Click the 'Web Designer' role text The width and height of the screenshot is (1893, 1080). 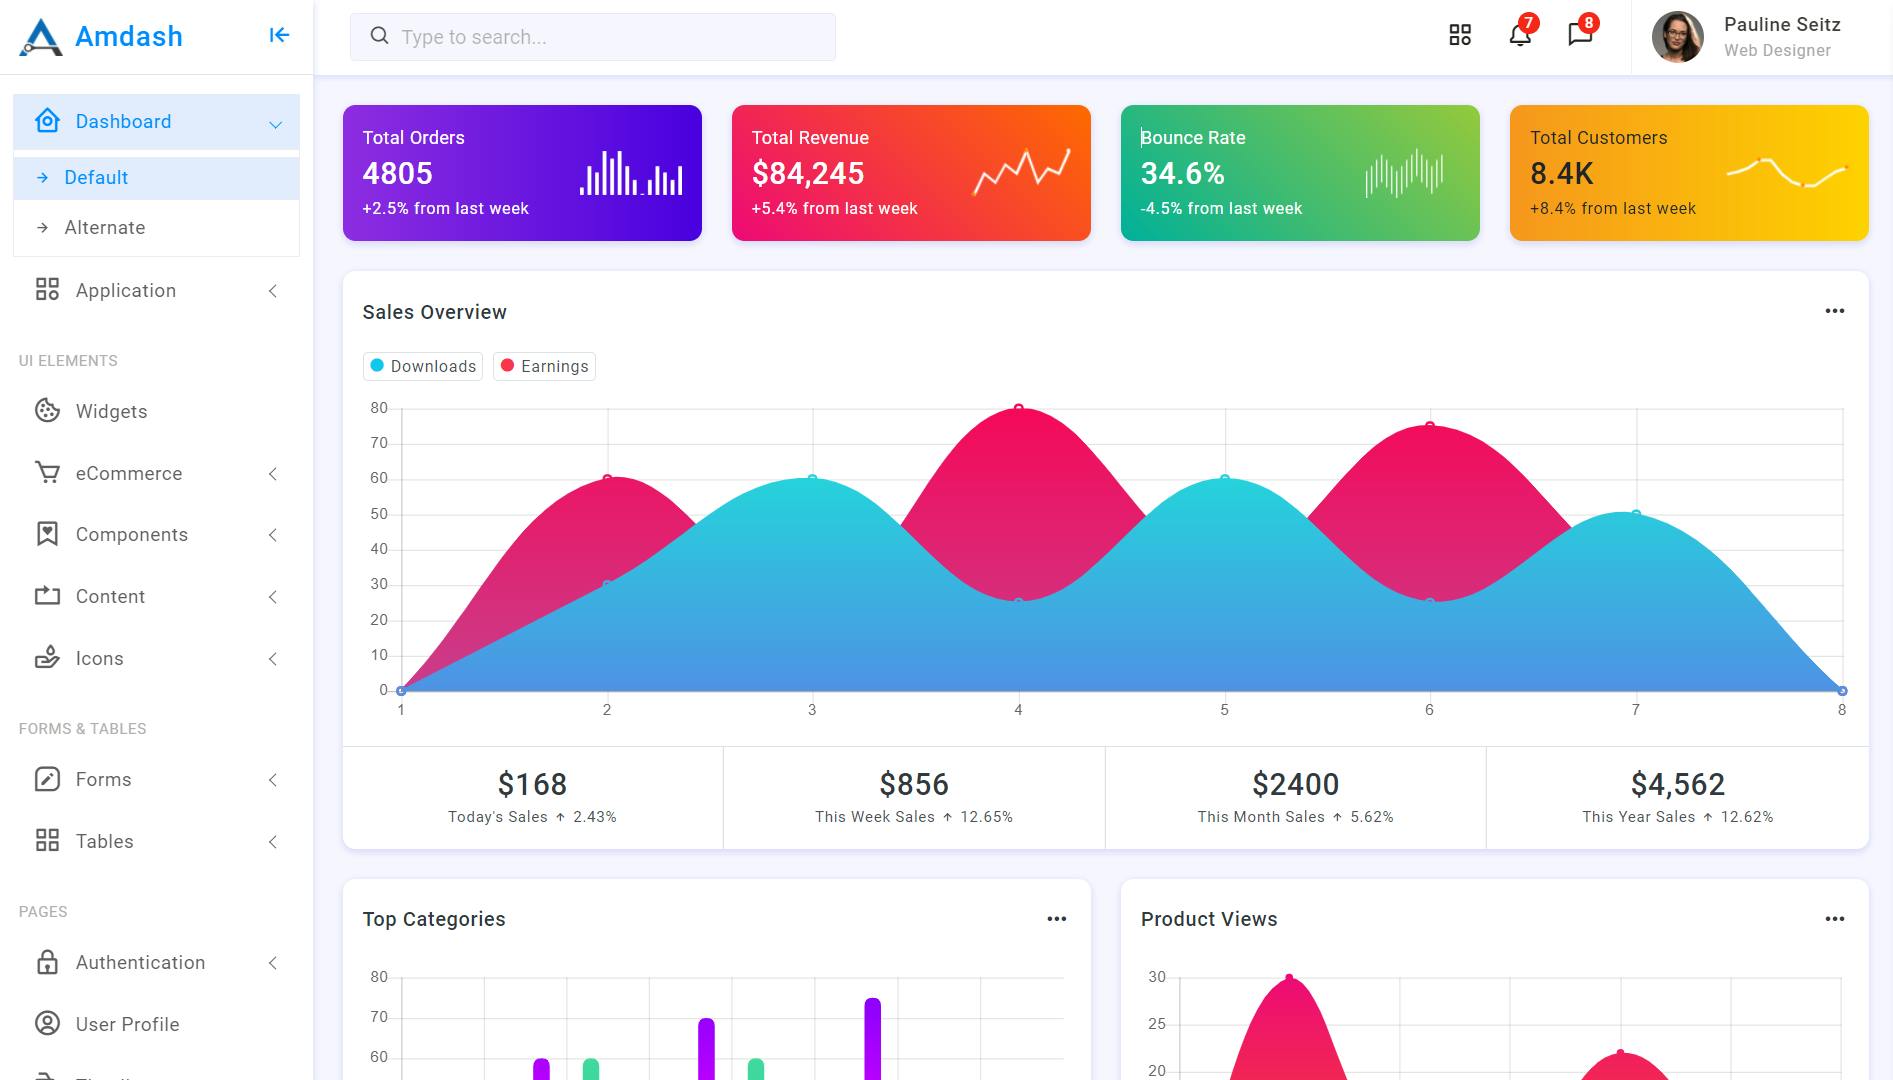point(1777,50)
